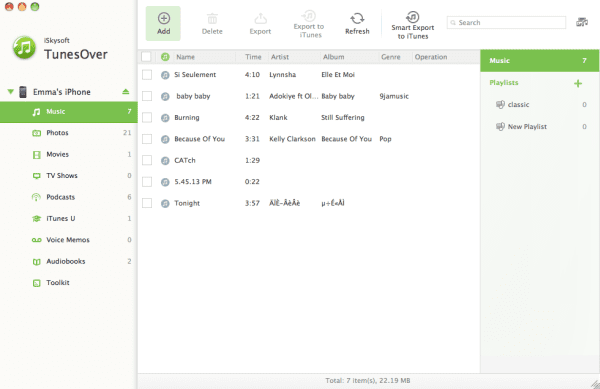
Task: Open the Toolkit section
Action: tap(68, 283)
